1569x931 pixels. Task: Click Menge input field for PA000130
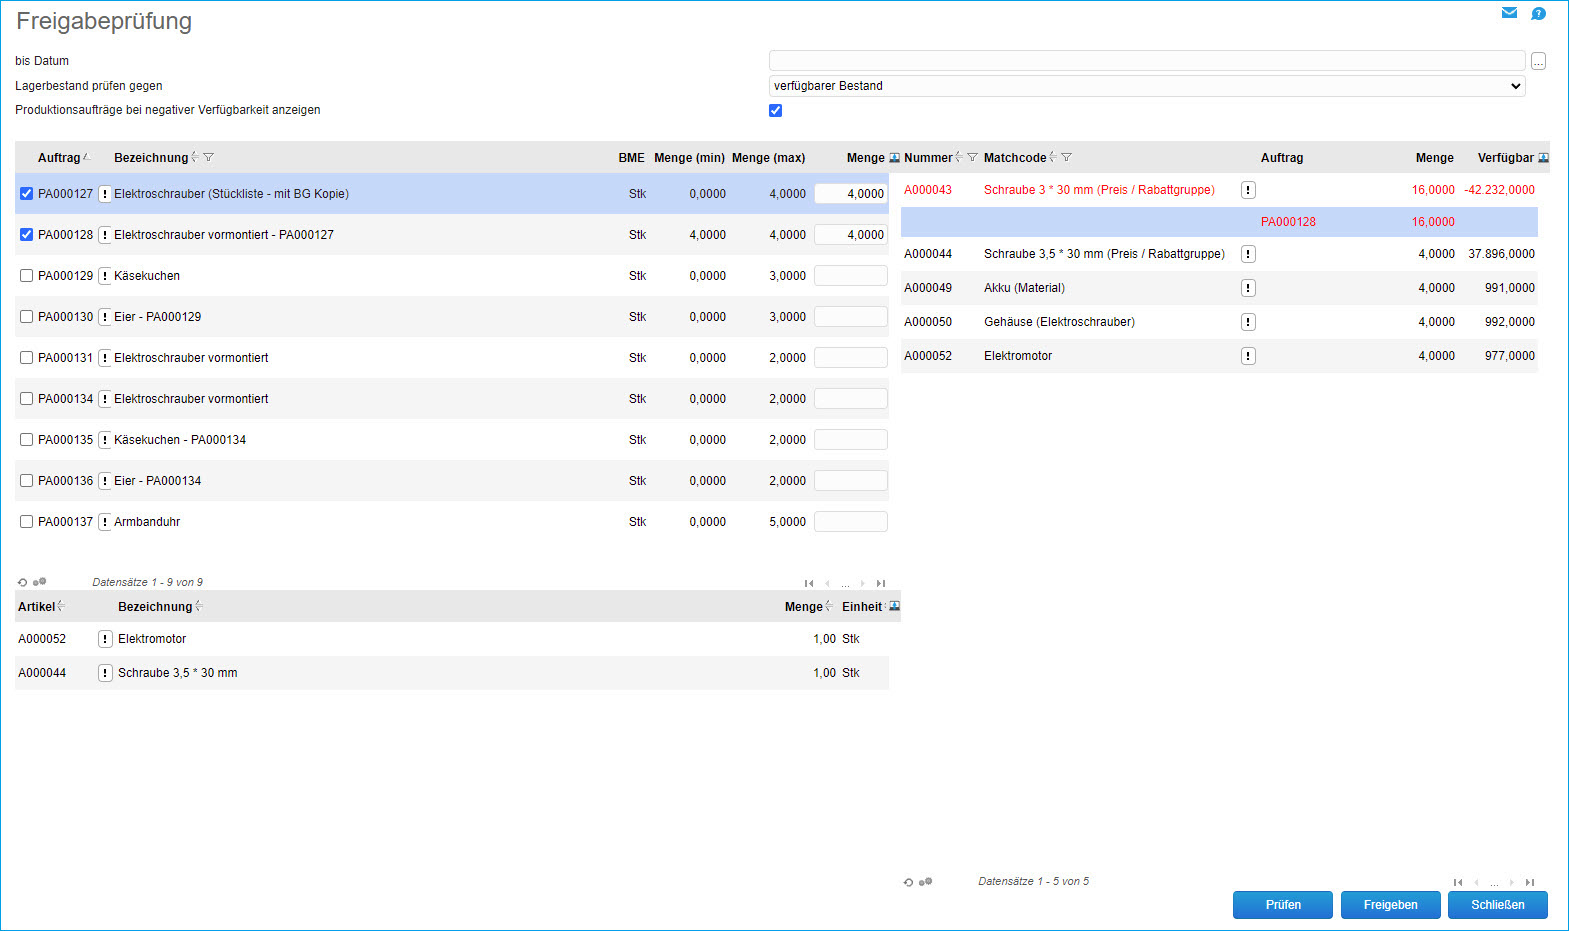[850, 317]
